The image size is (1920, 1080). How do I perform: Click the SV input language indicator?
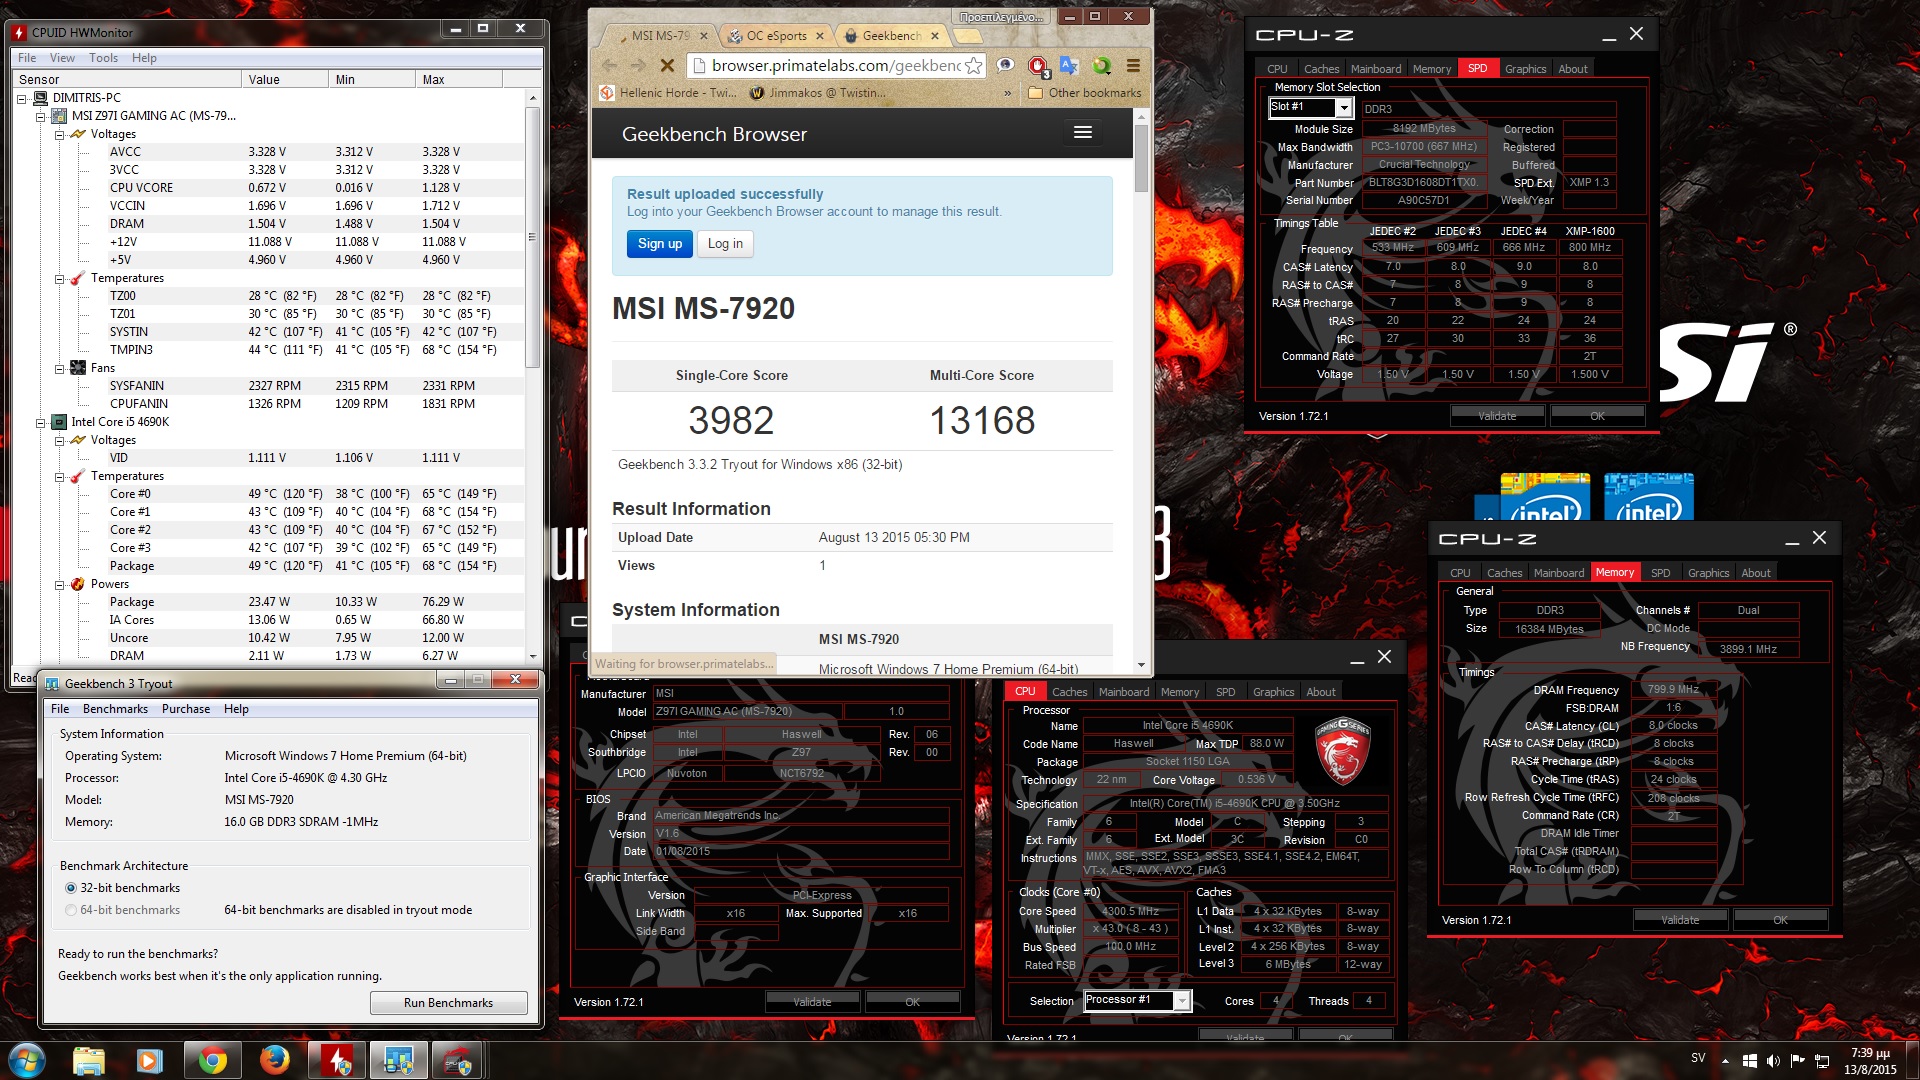click(1698, 1058)
